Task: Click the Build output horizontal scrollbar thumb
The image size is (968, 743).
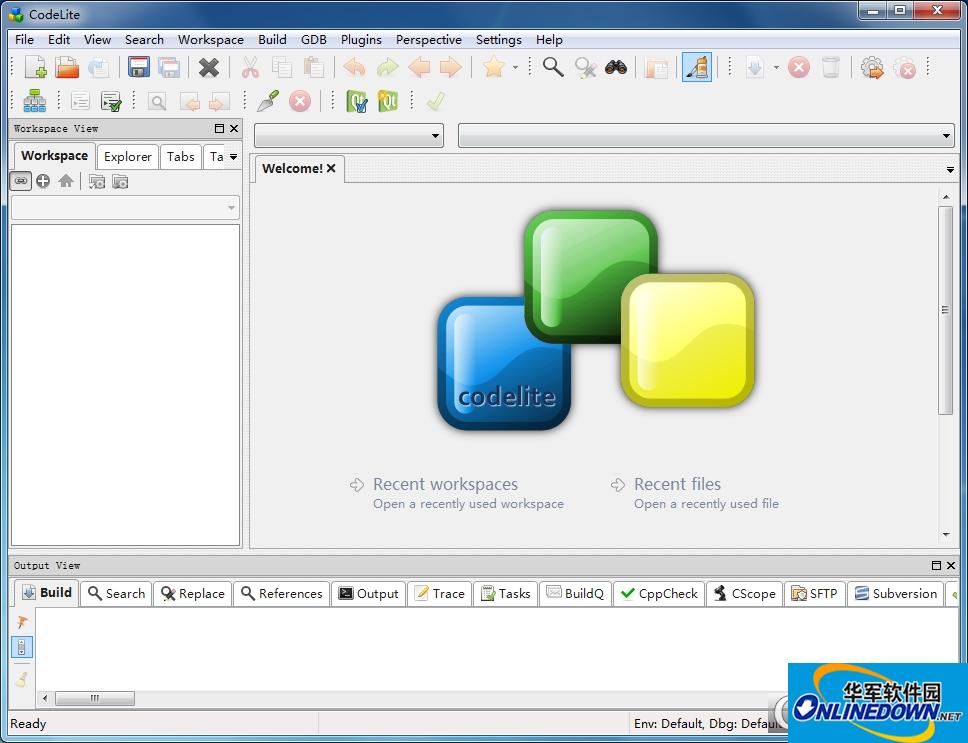Action: (94, 698)
